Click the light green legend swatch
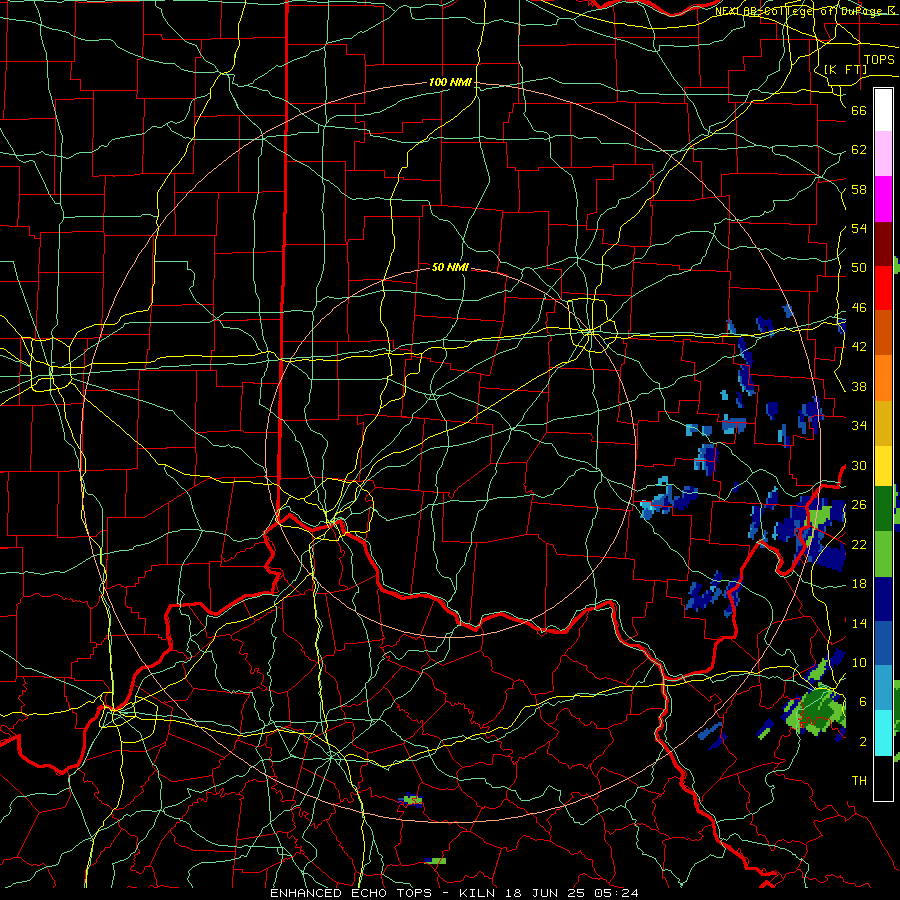Screen dimensions: 900x900 (x=883, y=554)
